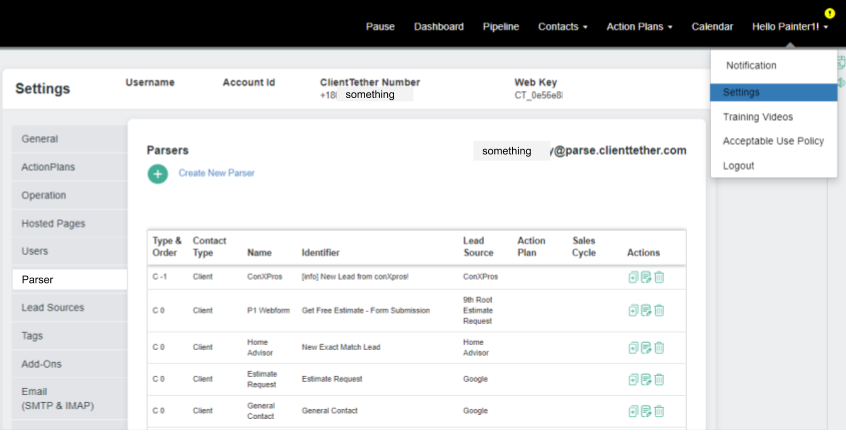
Task: Click lead source '9th Root Estimate Request'
Action: tap(478, 311)
